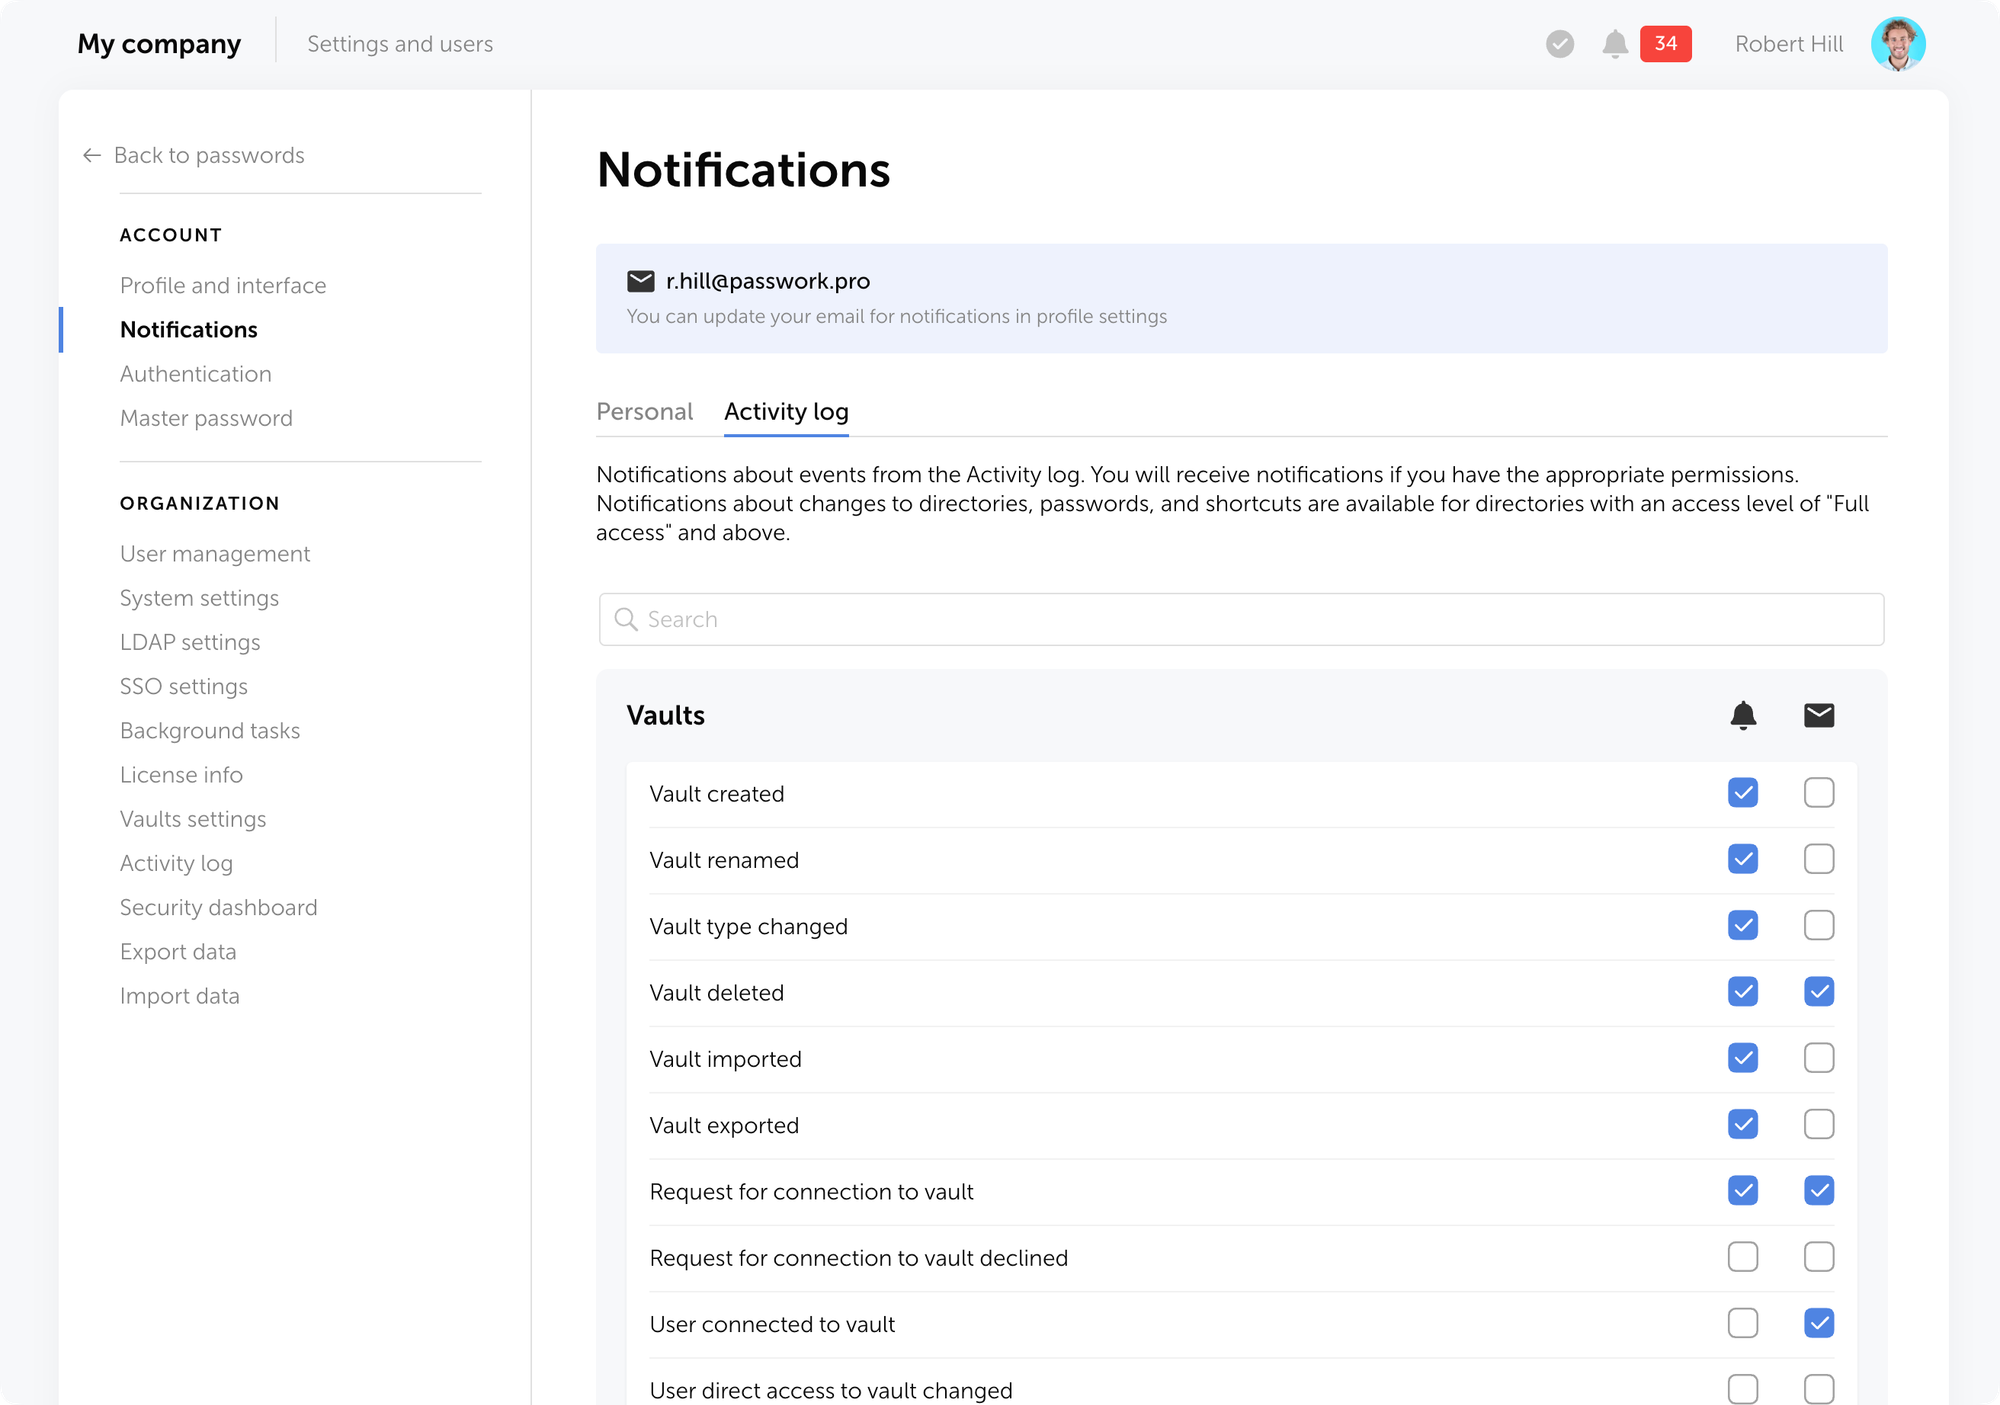Check bell for Request for connection declined

click(x=1742, y=1257)
